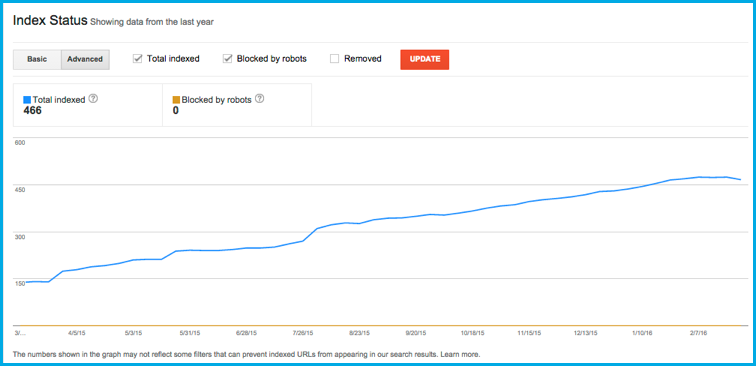The height and width of the screenshot is (366, 756).
Task: Switch to the Basic tab
Action: pos(37,59)
